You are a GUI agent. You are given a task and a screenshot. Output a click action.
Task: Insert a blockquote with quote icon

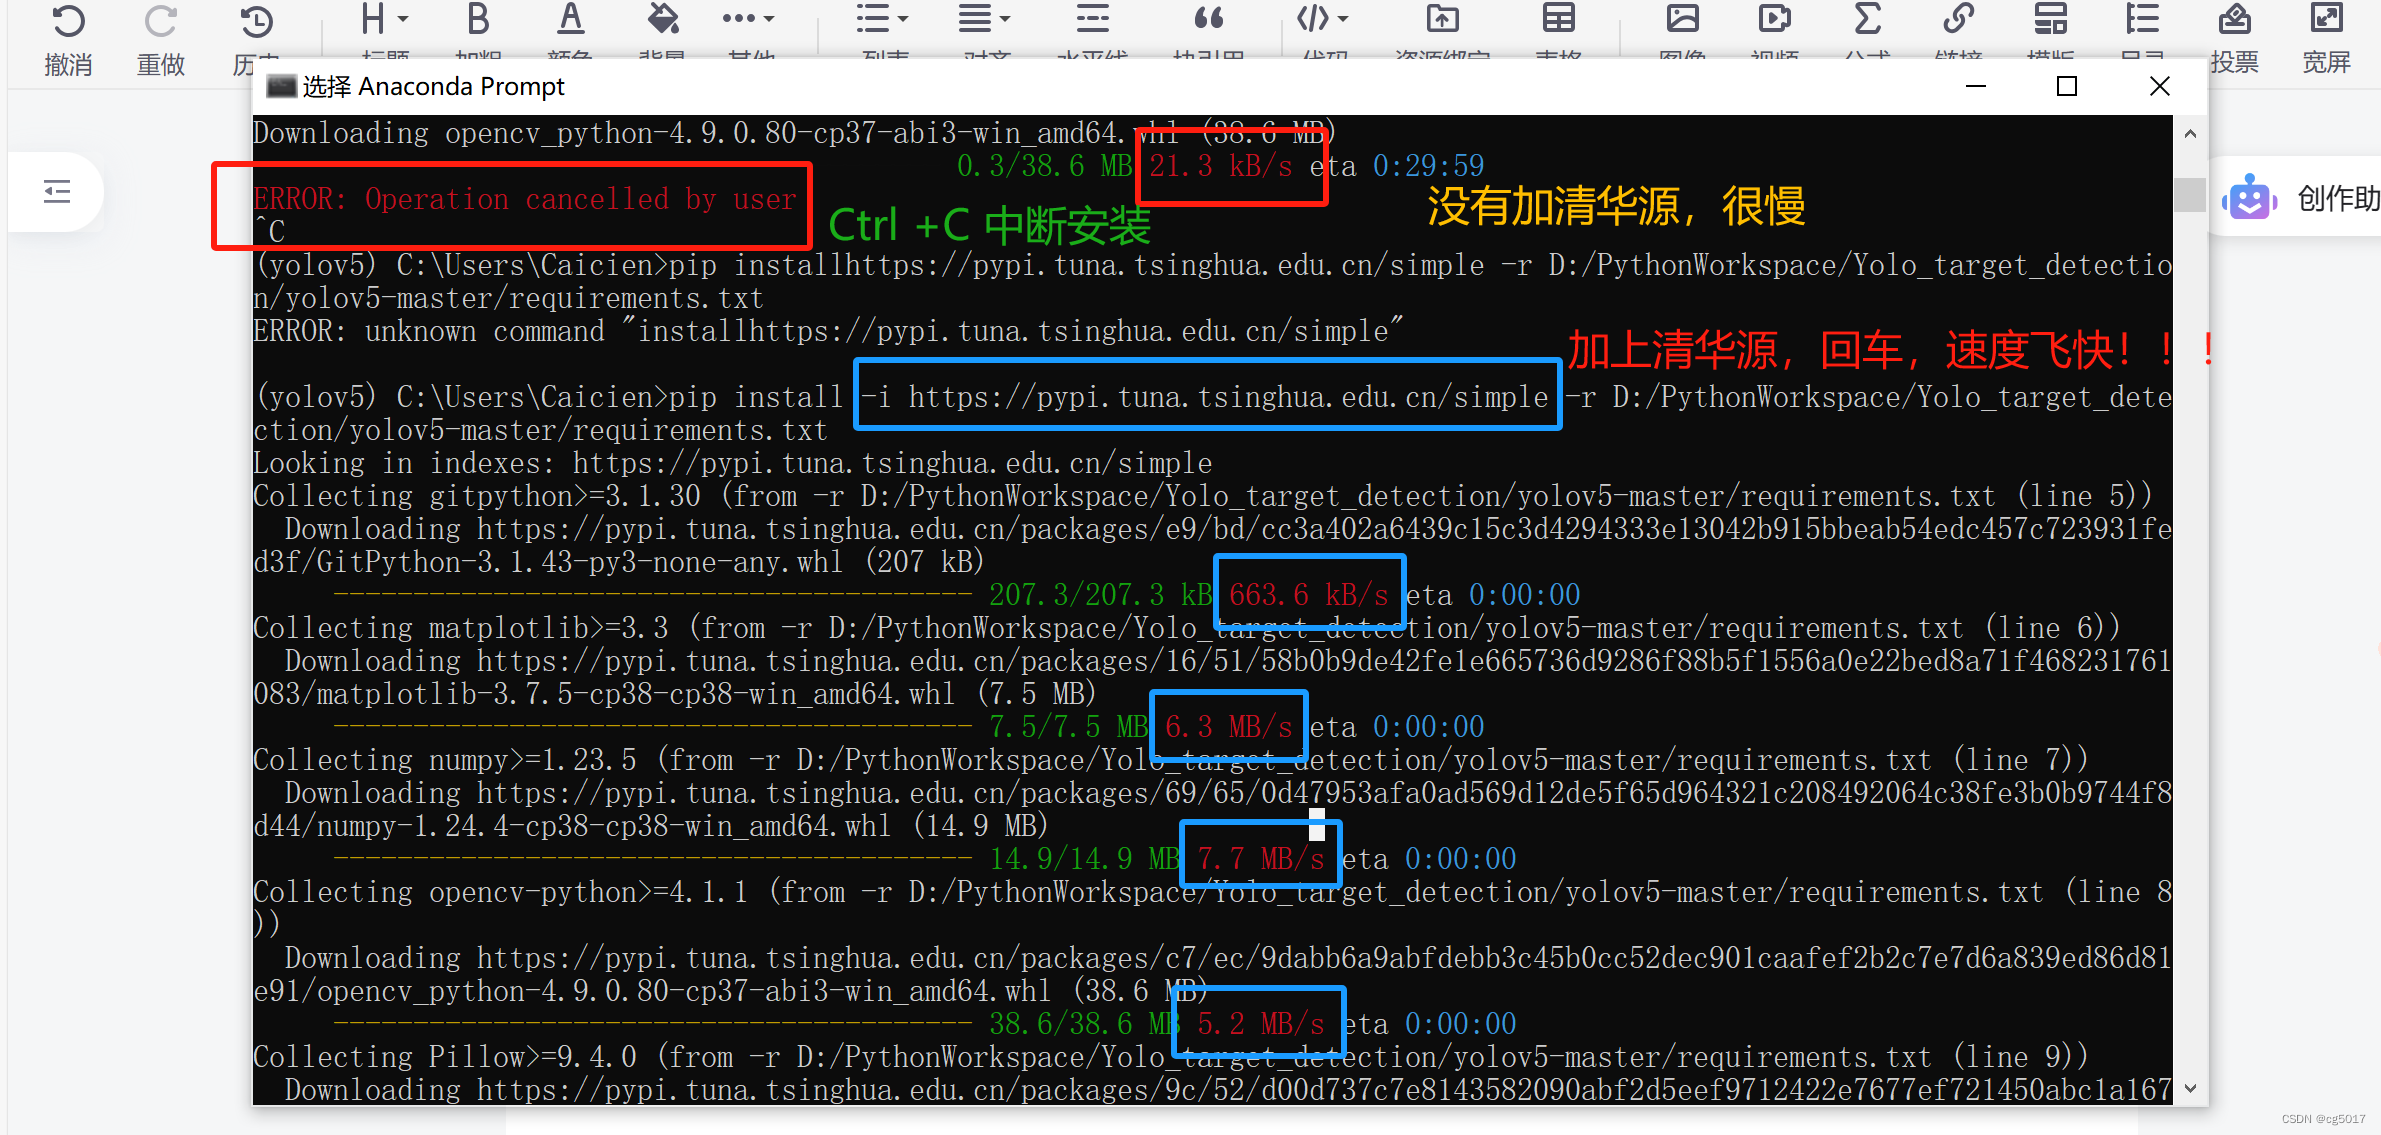tap(1208, 19)
